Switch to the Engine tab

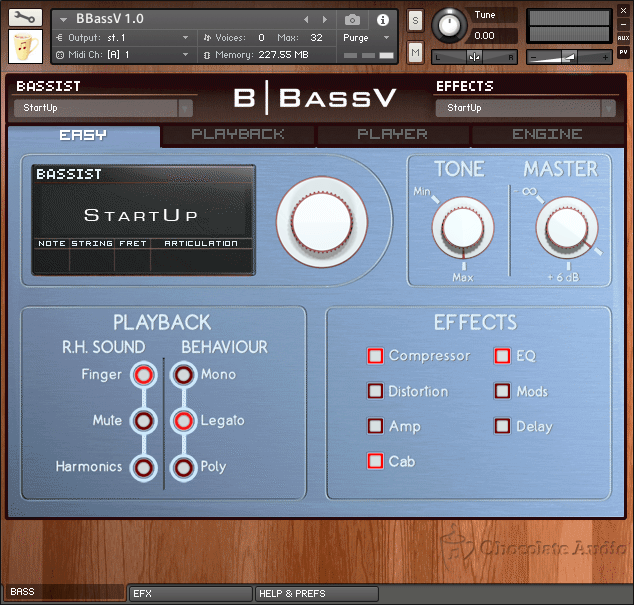(547, 135)
